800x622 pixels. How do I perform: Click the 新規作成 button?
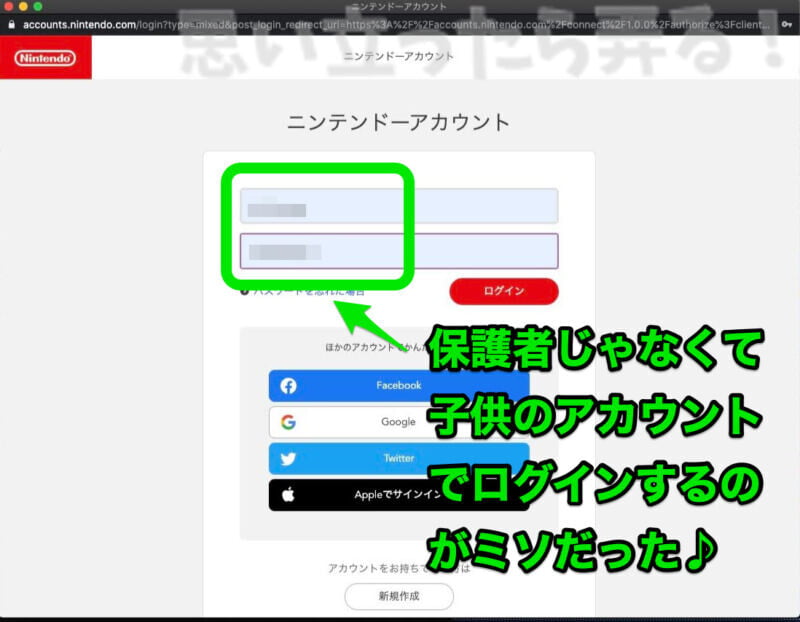coord(399,596)
